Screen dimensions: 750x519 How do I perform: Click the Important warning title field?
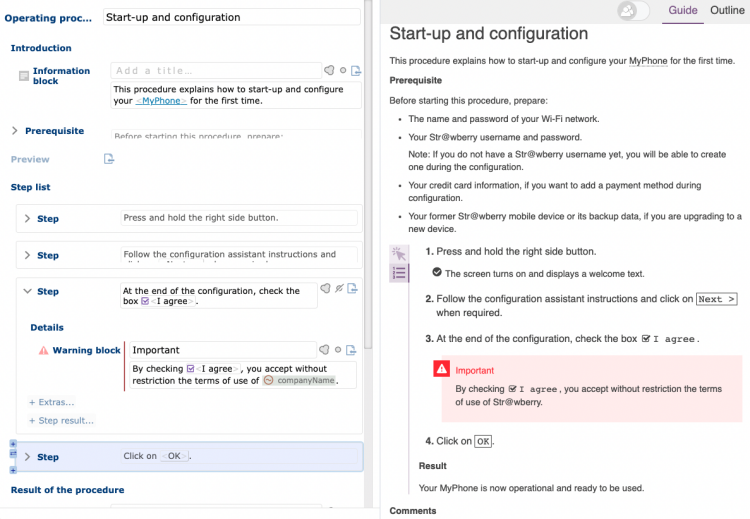point(223,350)
